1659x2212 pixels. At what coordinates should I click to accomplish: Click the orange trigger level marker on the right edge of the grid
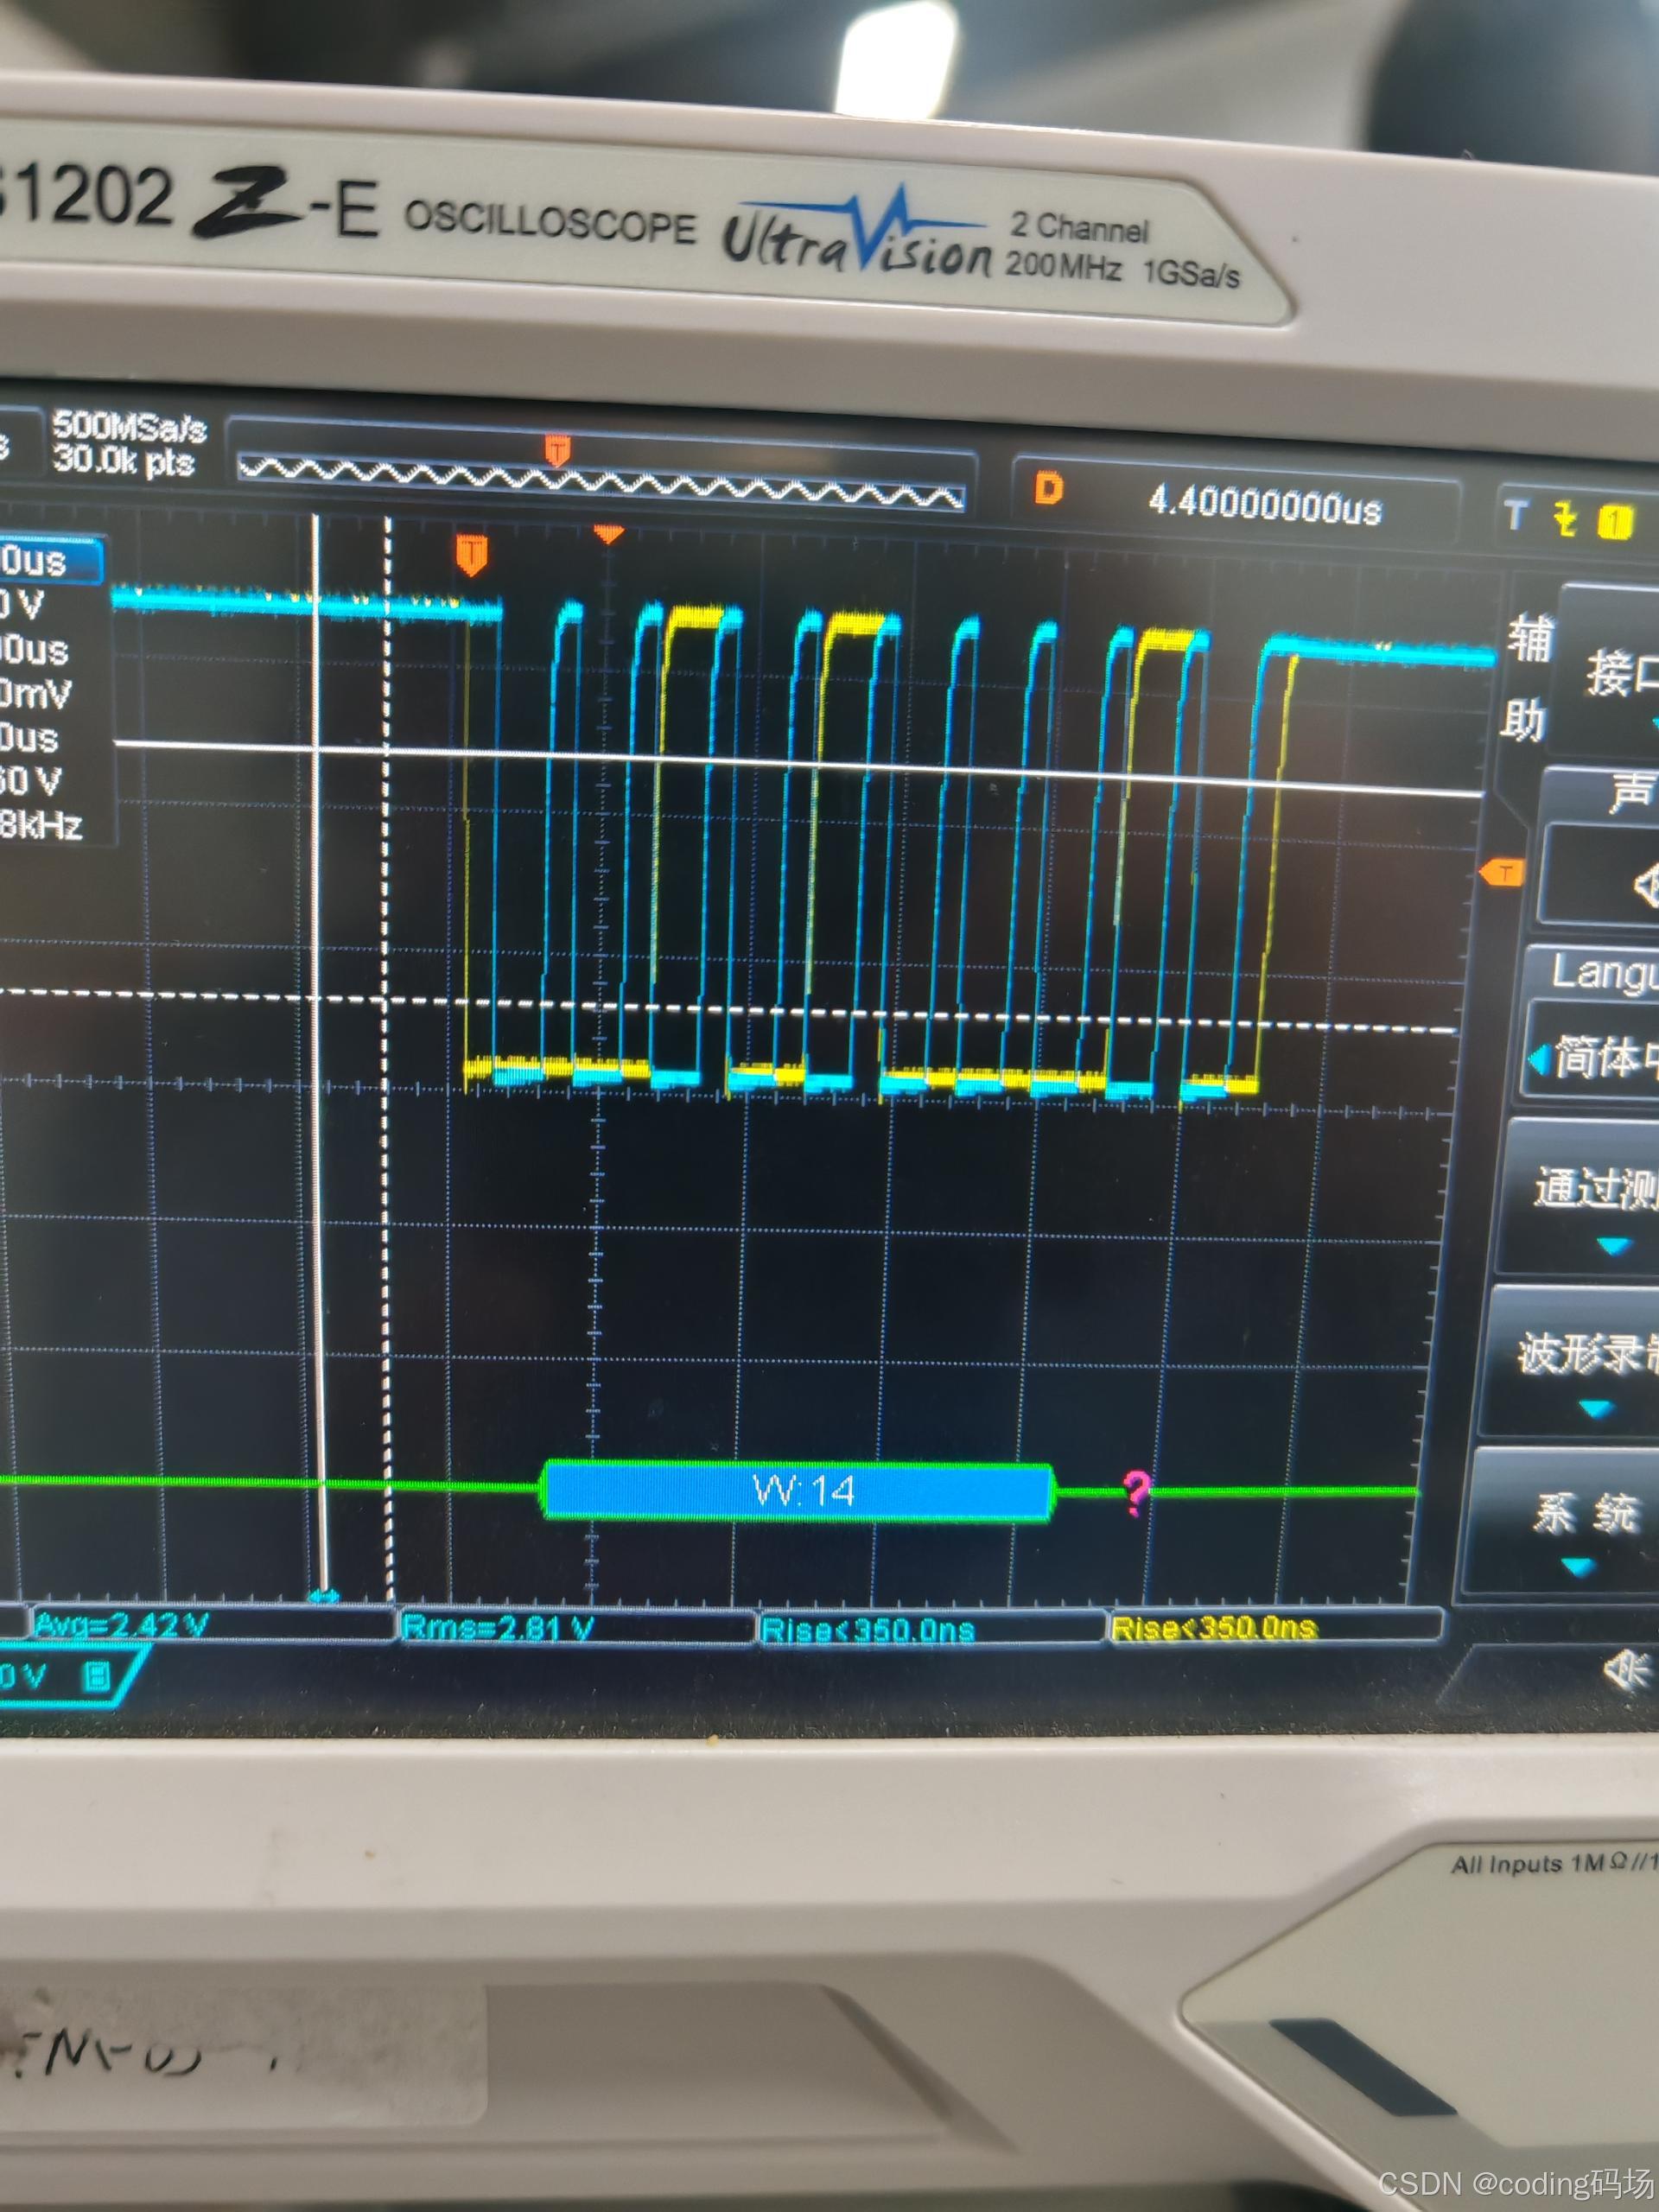pyautogui.click(x=1501, y=872)
